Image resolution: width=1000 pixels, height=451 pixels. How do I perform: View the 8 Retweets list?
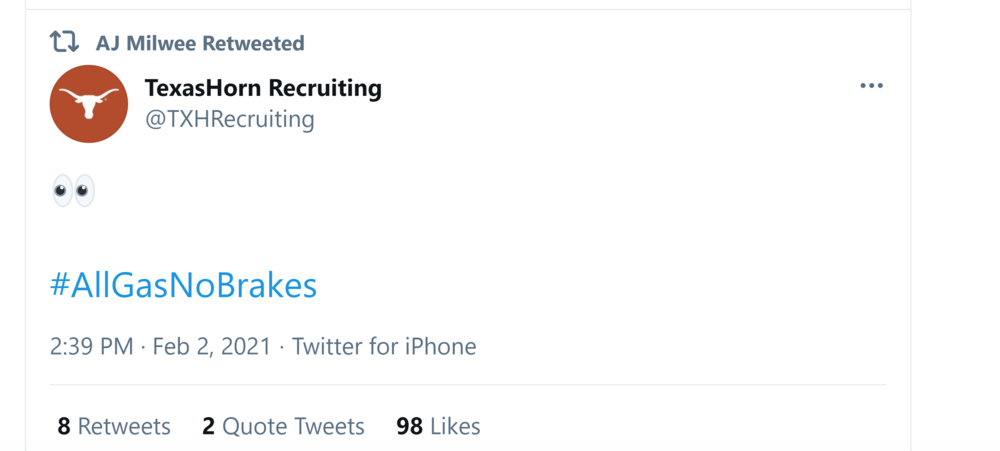pos(114,427)
